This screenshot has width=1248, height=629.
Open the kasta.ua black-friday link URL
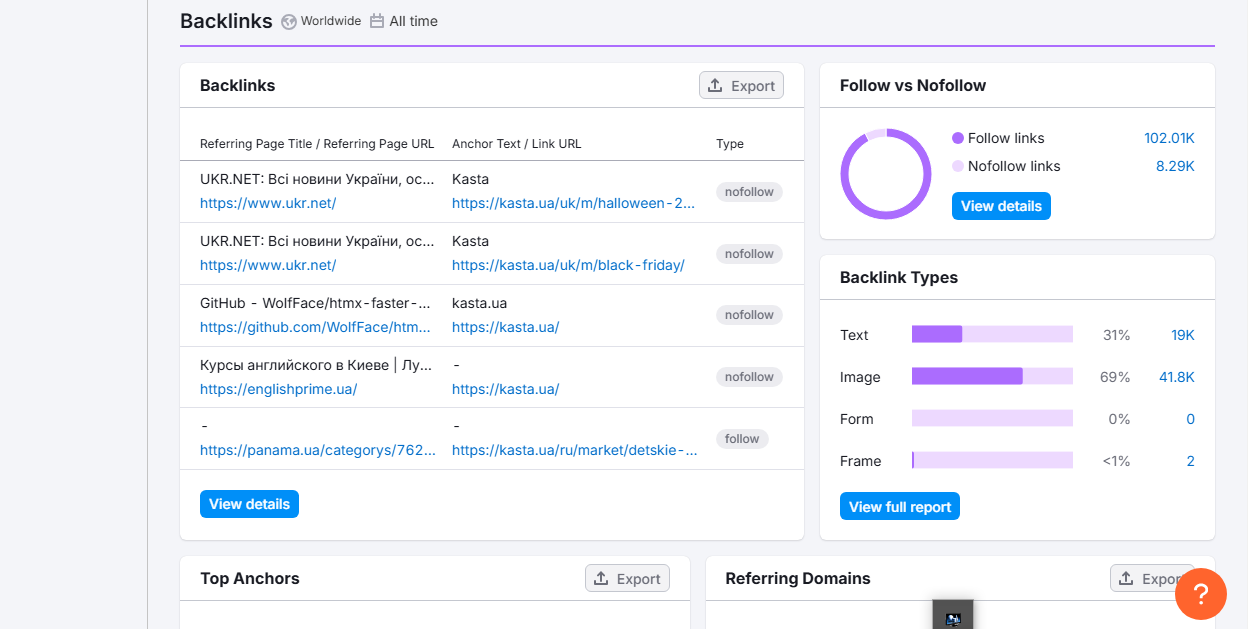[568, 265]
